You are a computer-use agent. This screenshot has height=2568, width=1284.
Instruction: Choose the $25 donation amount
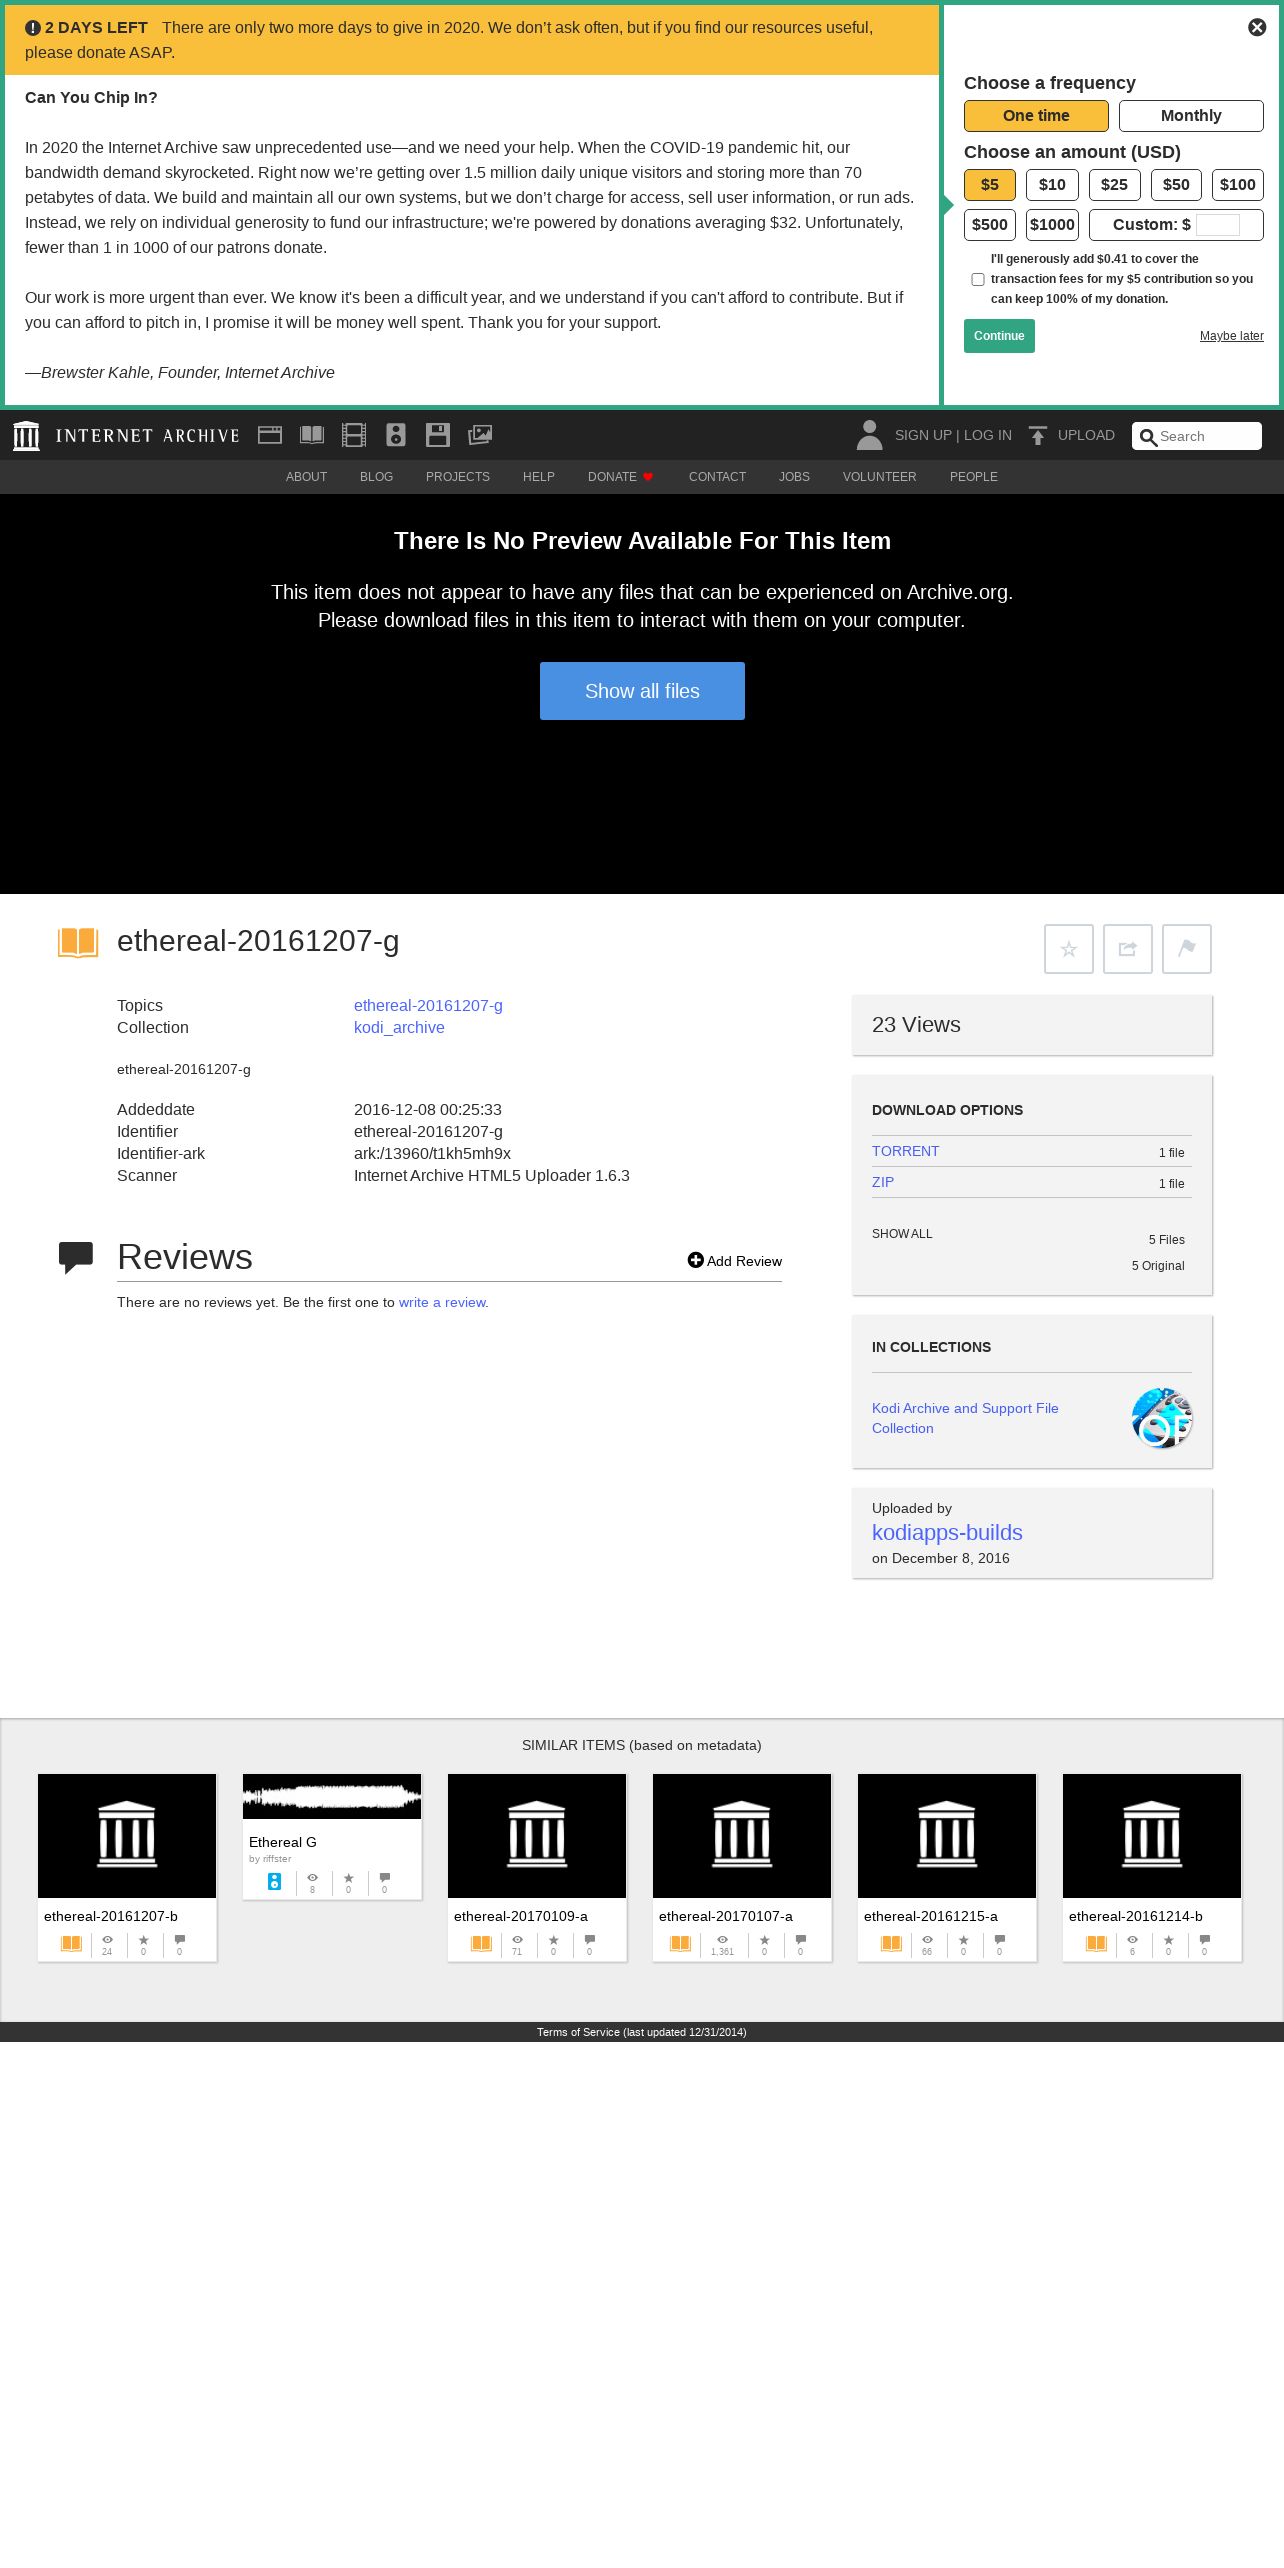coord(1114,185)
